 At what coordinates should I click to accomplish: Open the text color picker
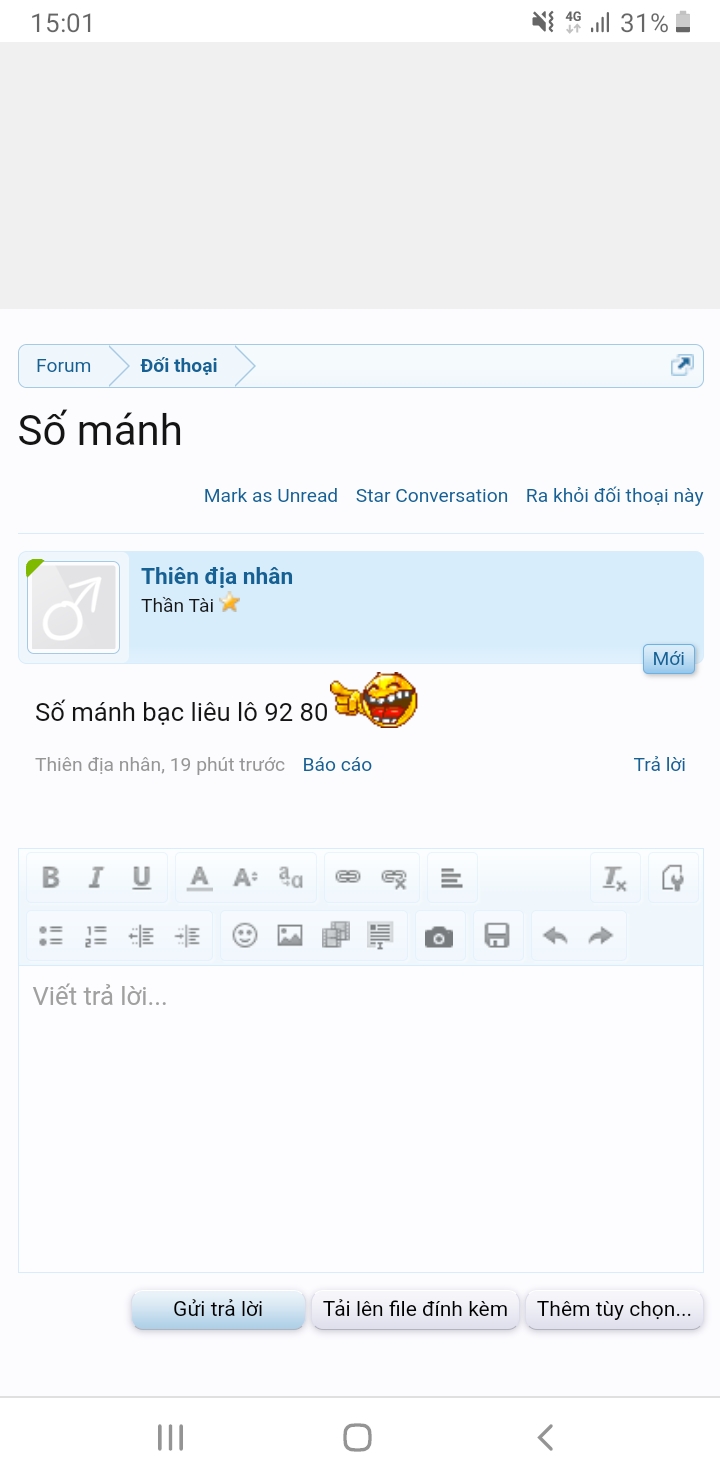pos(200,878)
